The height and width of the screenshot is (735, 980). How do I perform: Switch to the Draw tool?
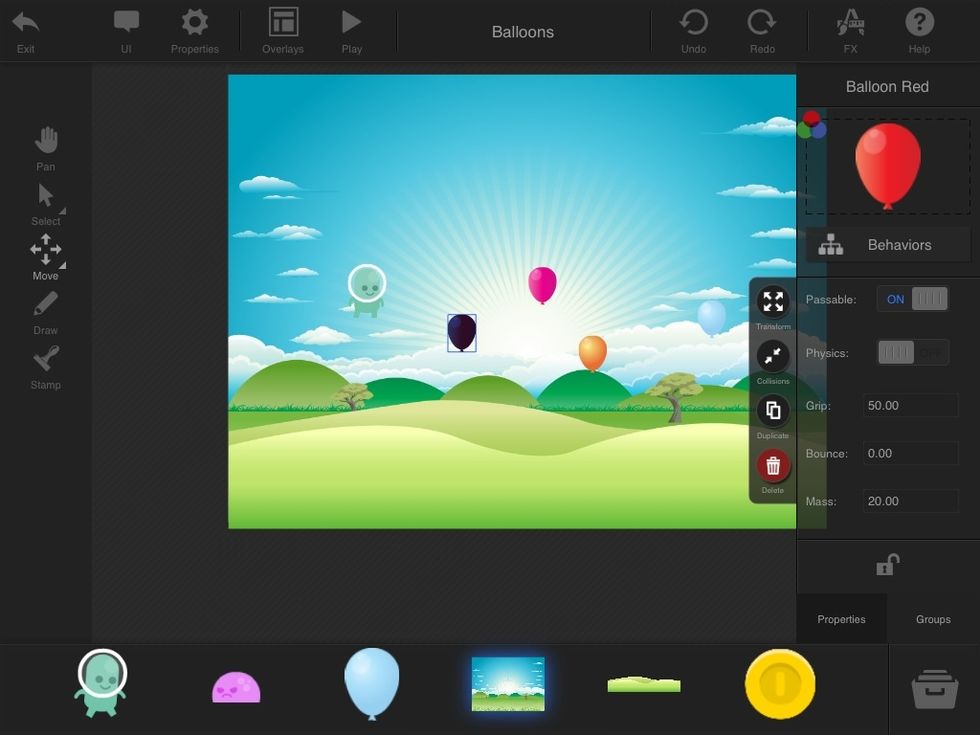point(45,311)
